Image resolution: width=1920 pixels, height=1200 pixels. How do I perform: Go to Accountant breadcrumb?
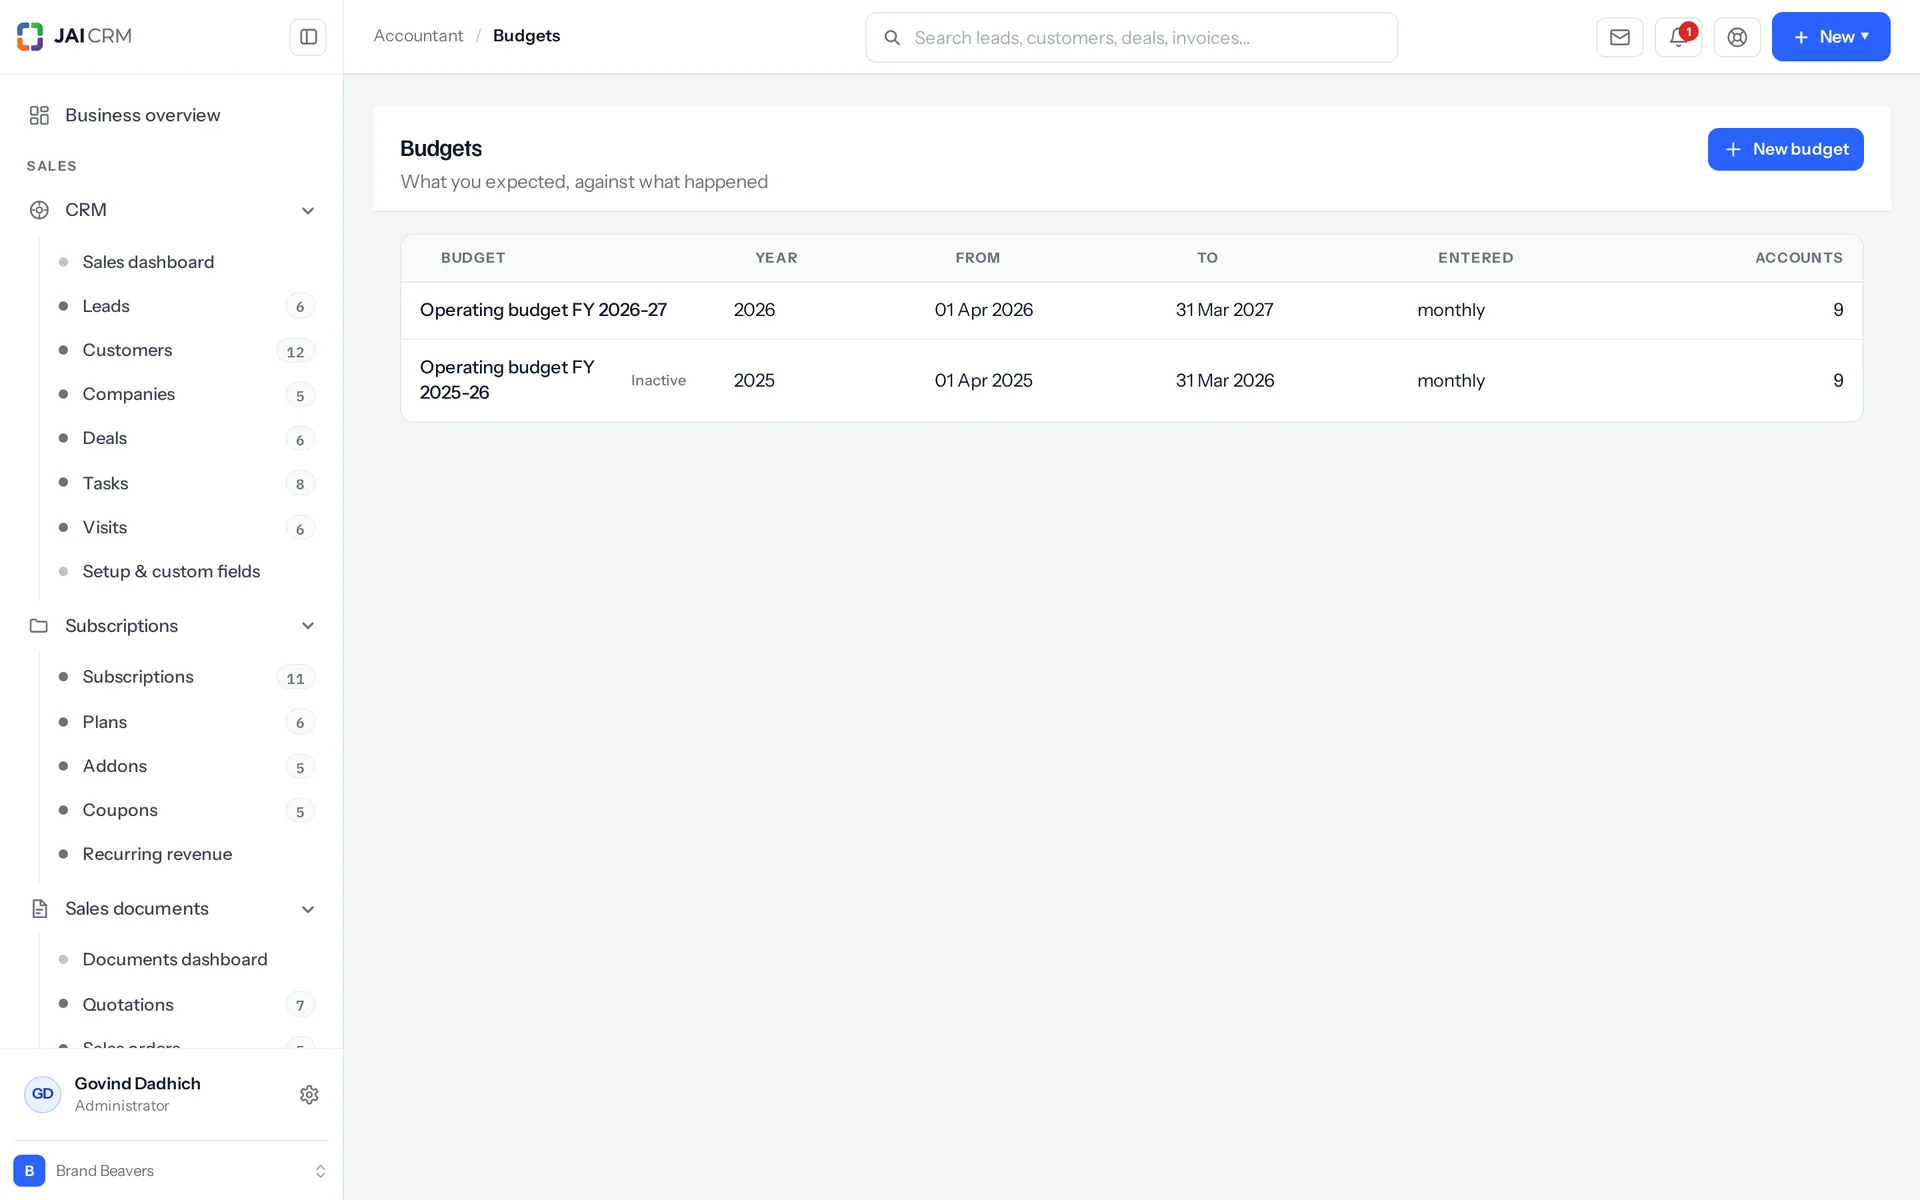click(x=418, y=36)
